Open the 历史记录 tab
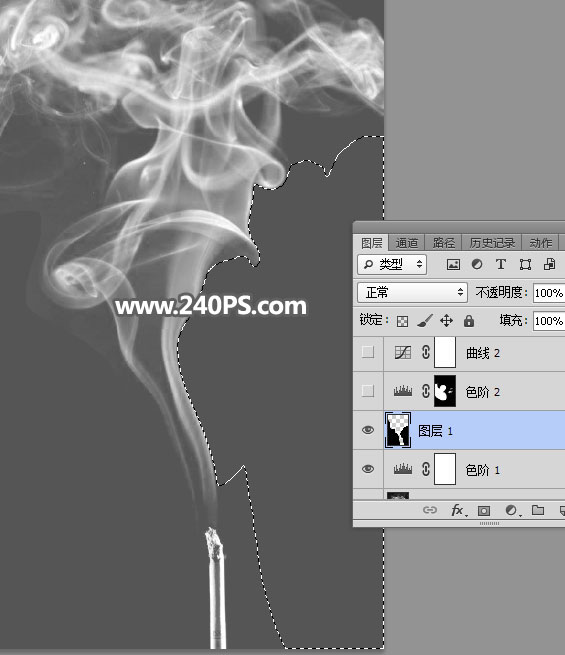Viewport: 565px width, 655px height. (492, 243)
